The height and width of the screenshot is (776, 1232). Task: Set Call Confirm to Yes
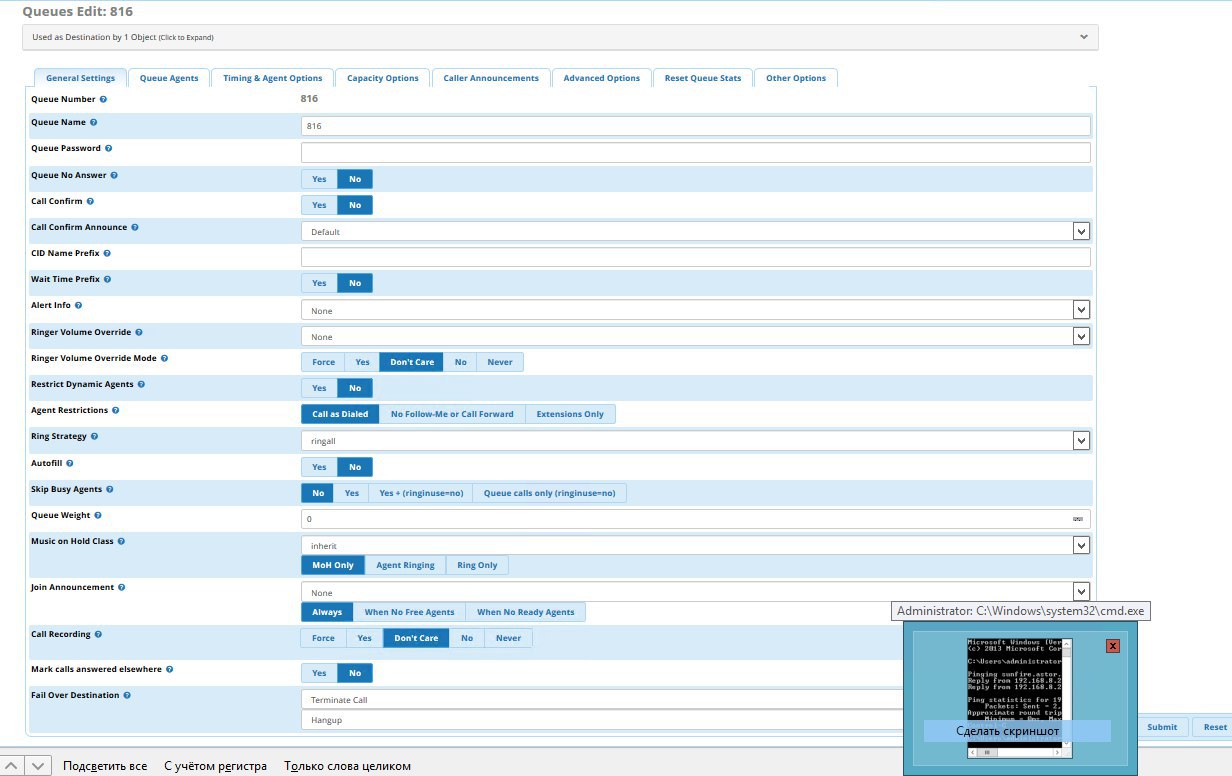pos(319,205)
